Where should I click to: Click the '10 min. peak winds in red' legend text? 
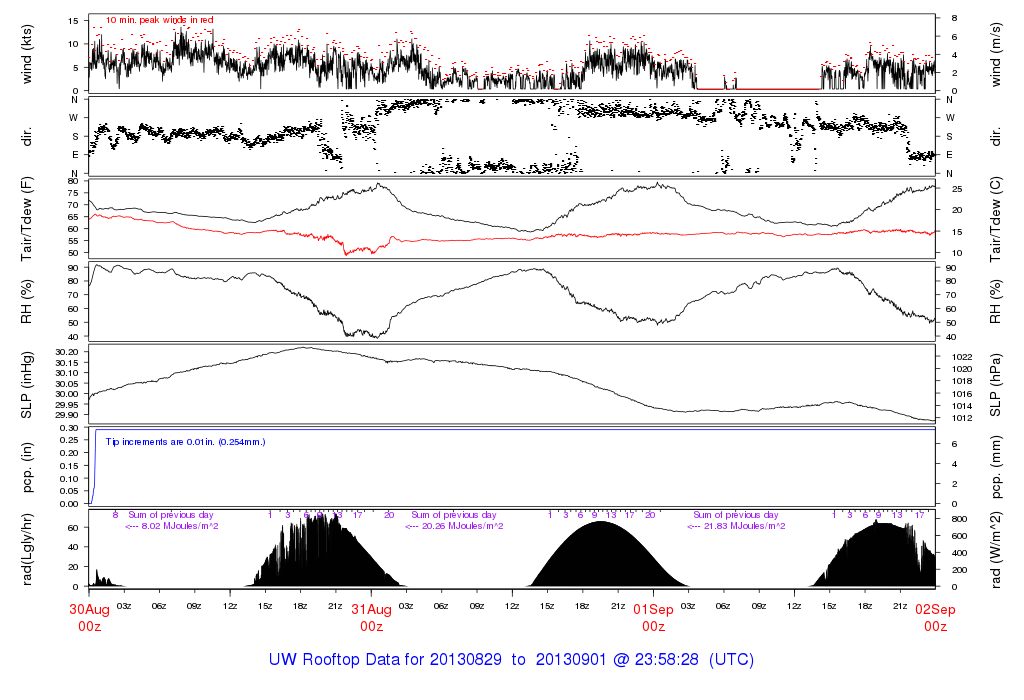[159, 20]
